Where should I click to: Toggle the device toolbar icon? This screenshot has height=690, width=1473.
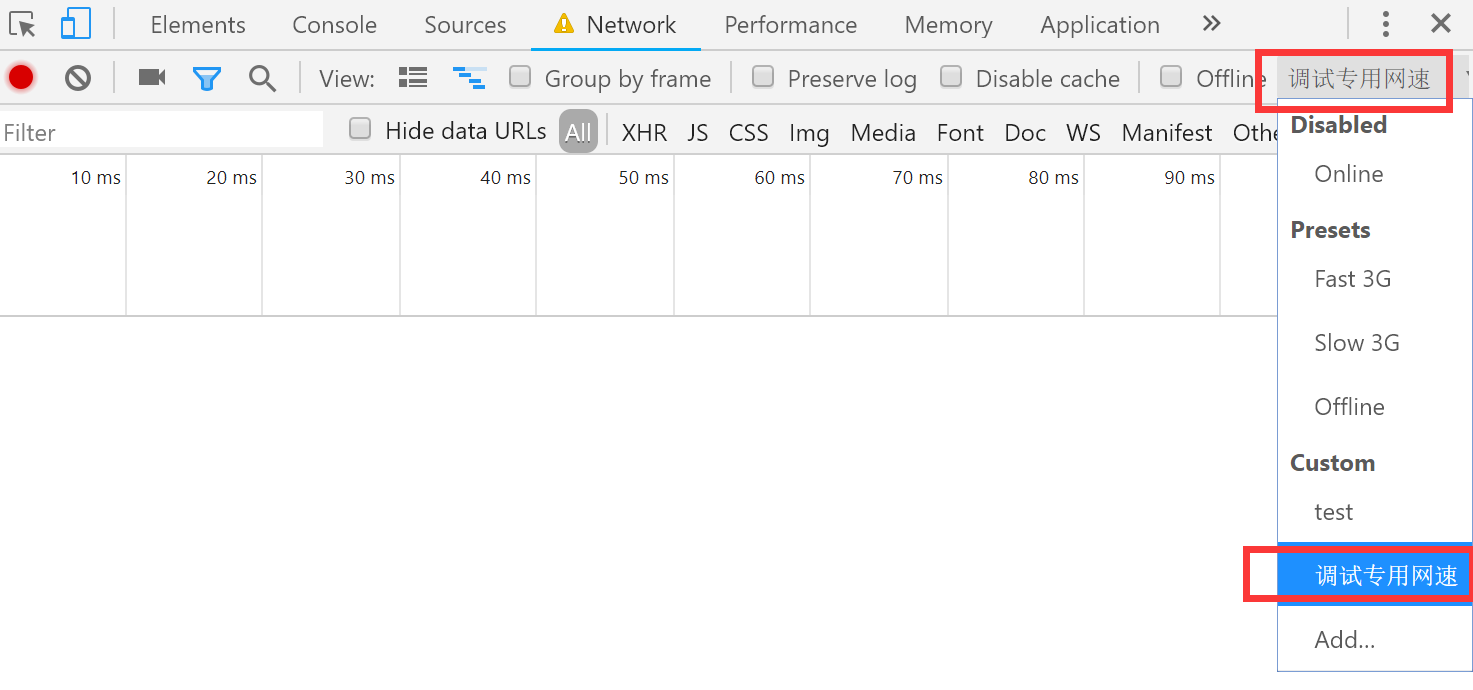tap(75, 23)
